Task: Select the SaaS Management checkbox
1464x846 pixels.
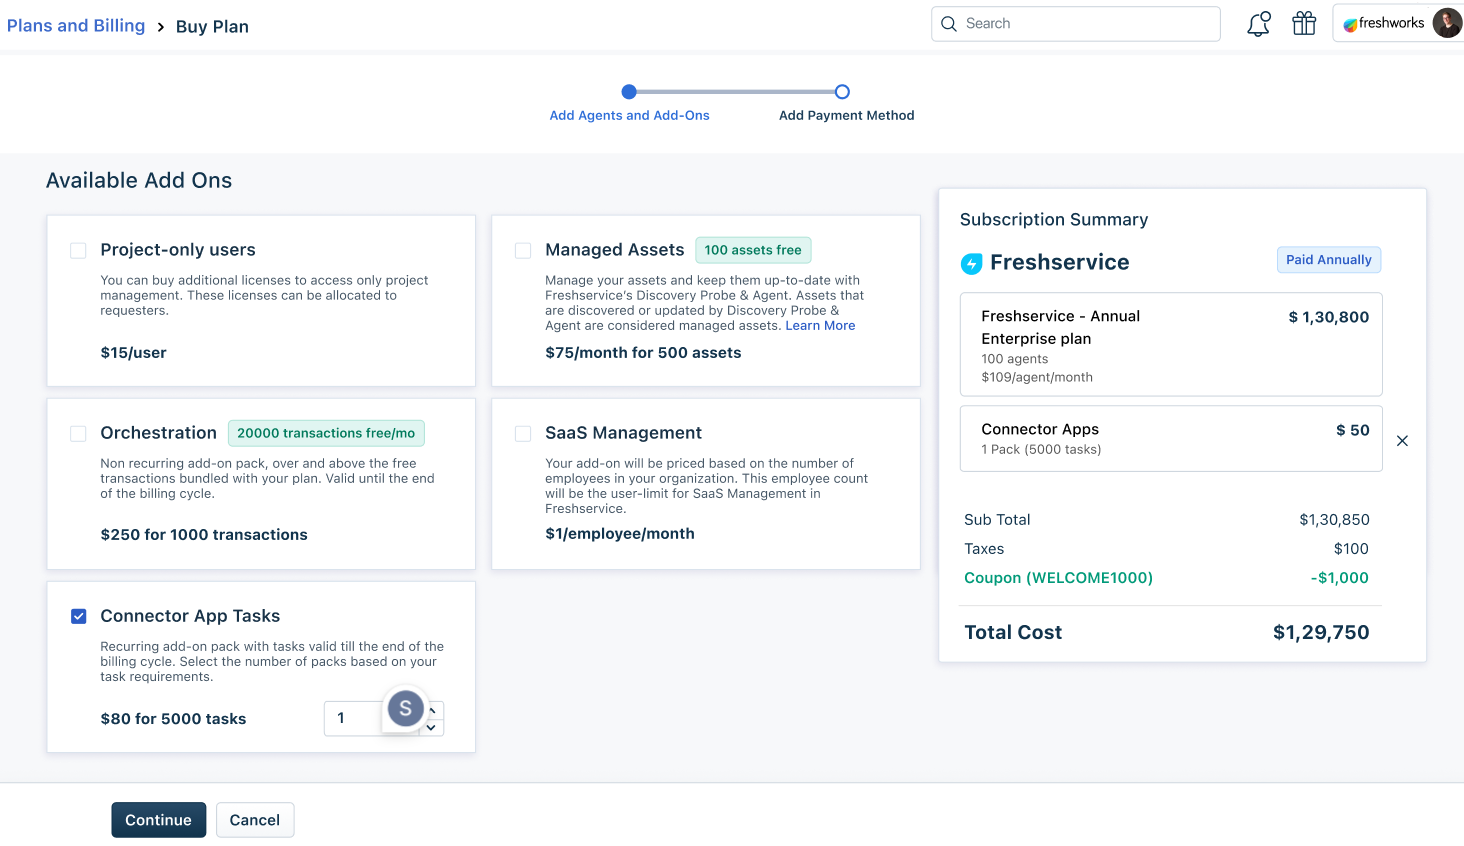Action: coord(523,434)
